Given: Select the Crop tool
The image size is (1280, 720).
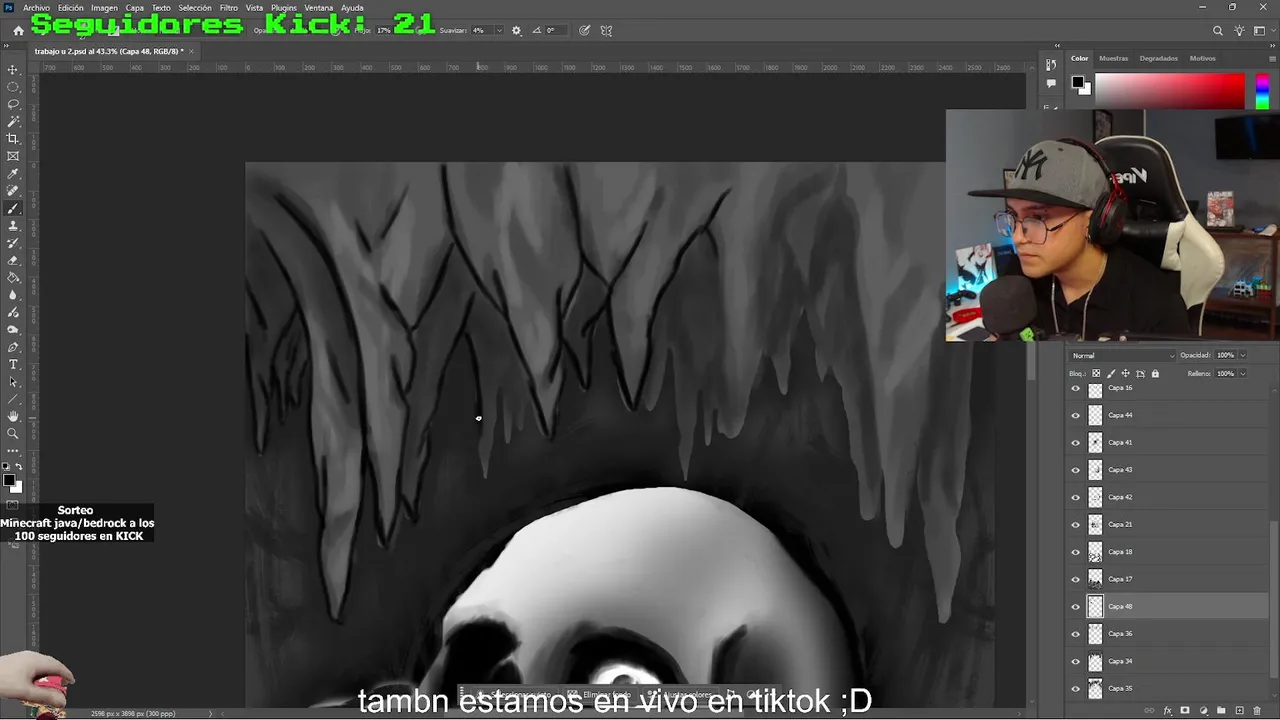Looking at the screenshot, I should click(13, 139).
